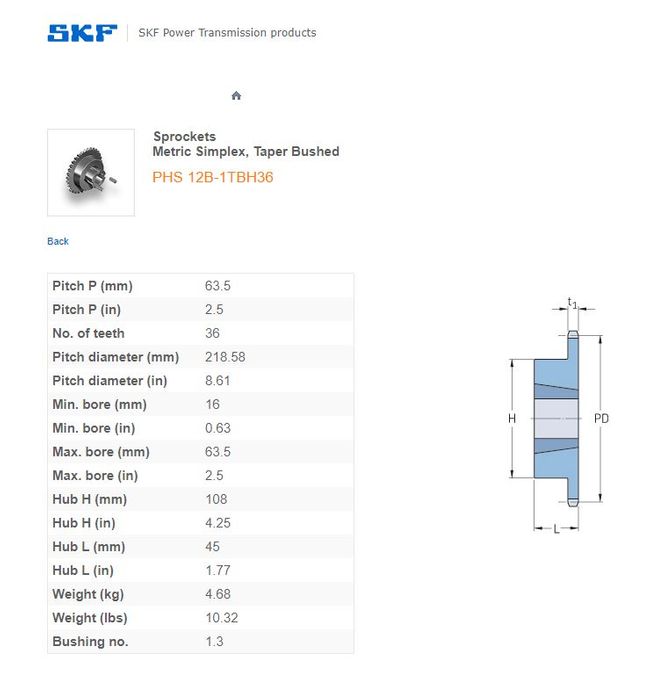
Task: Select the Max. bore (in) row label
Action: click(x=95, y=475)
